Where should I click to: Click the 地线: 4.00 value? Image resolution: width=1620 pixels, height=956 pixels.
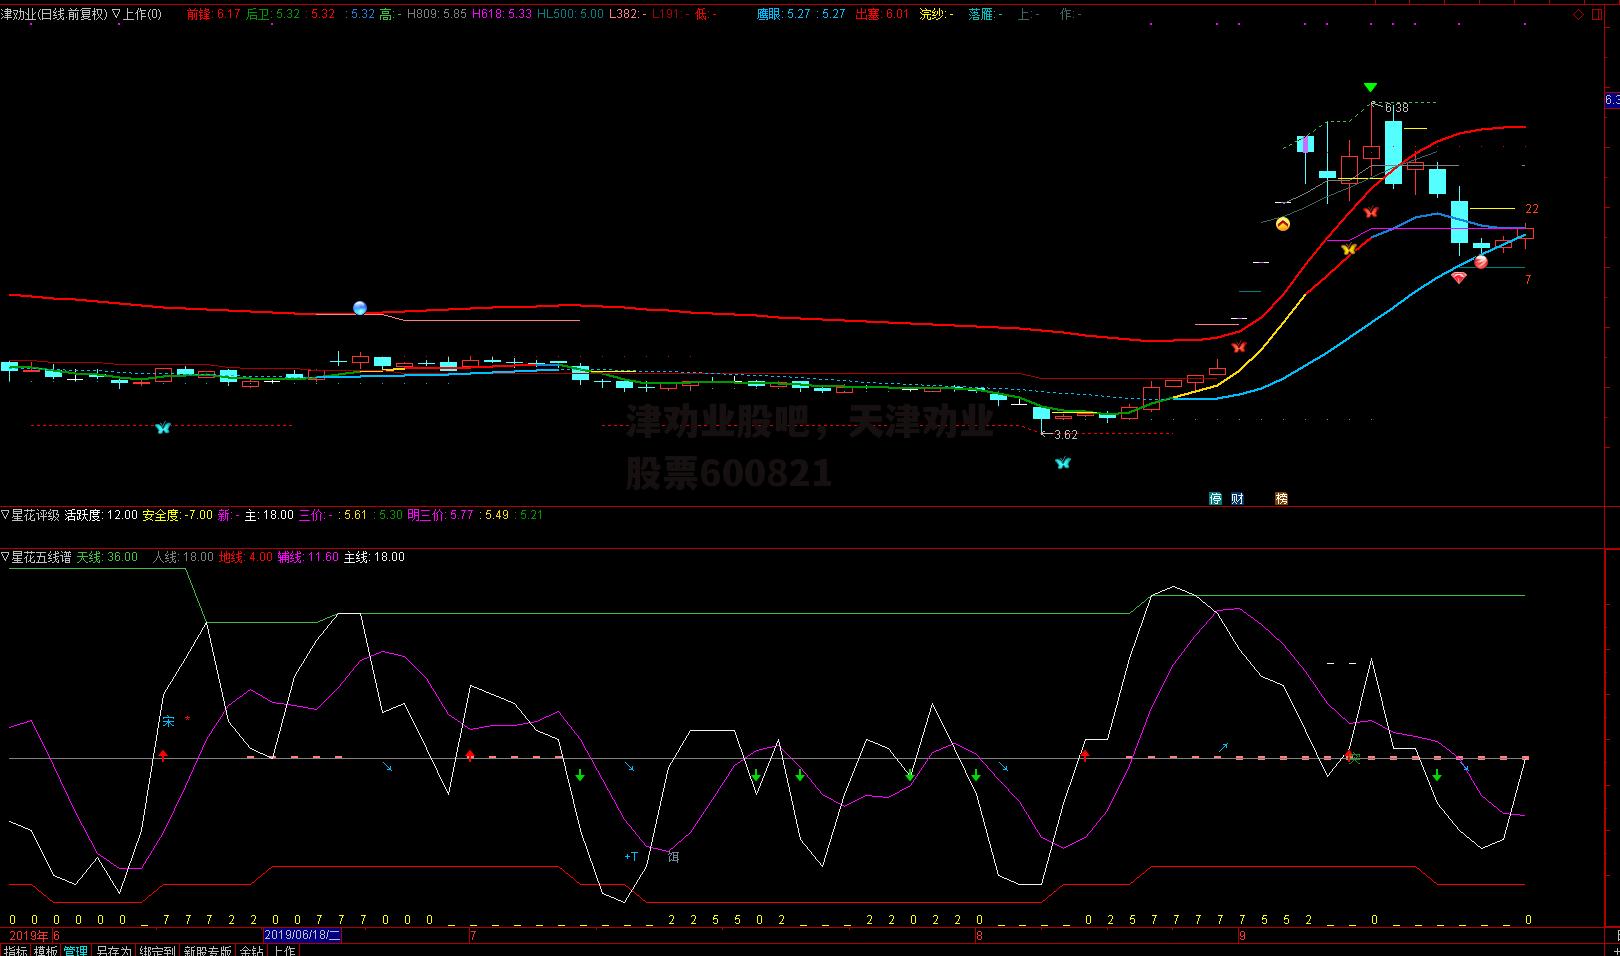pos(245,557)
